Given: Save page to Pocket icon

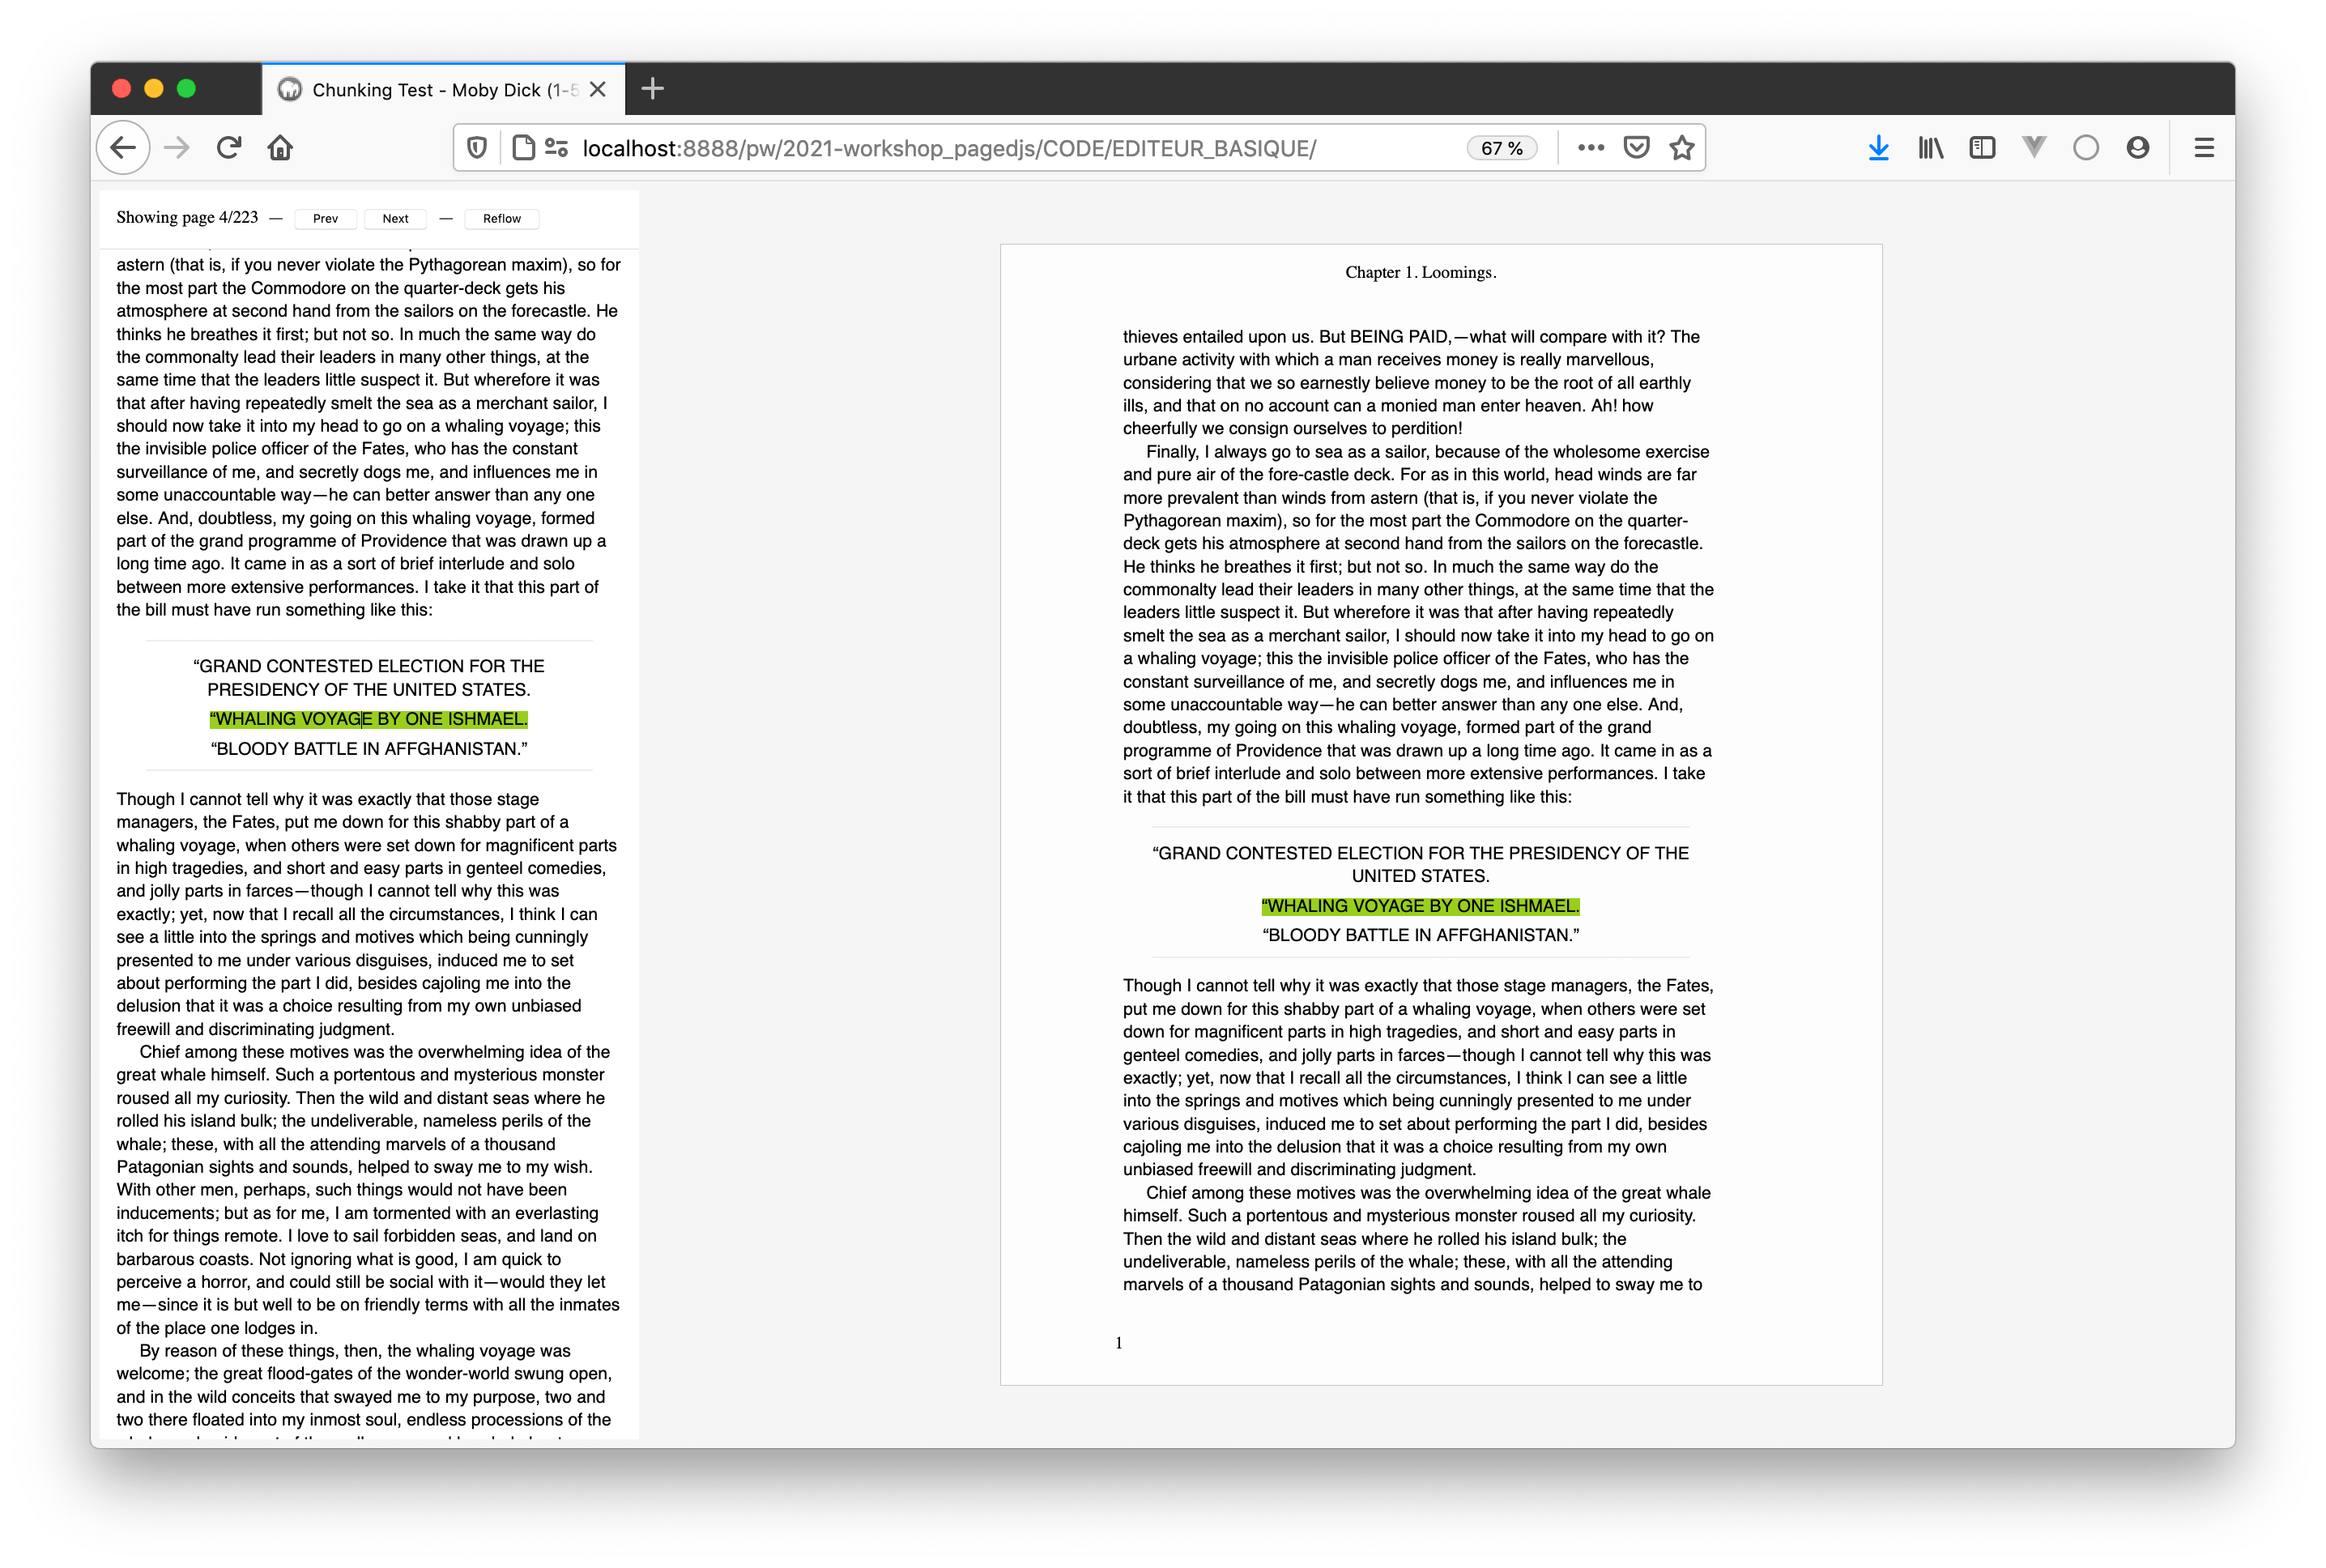Looking at the screenshot, I should (x=1636, y=148).
